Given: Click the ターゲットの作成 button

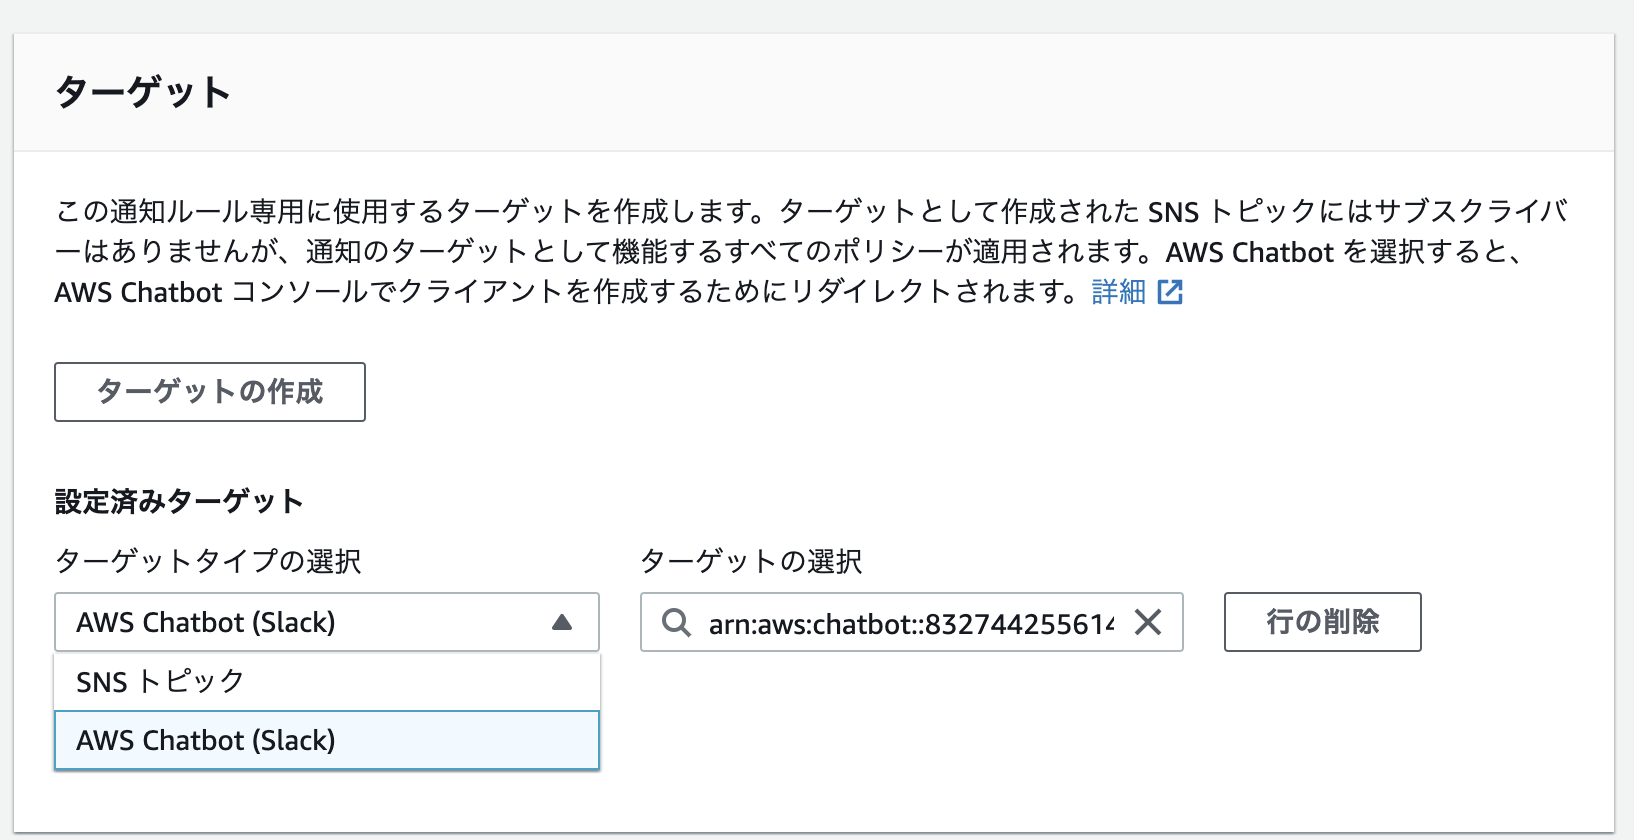Looking at the screenshot, I should tap(210, 392).
